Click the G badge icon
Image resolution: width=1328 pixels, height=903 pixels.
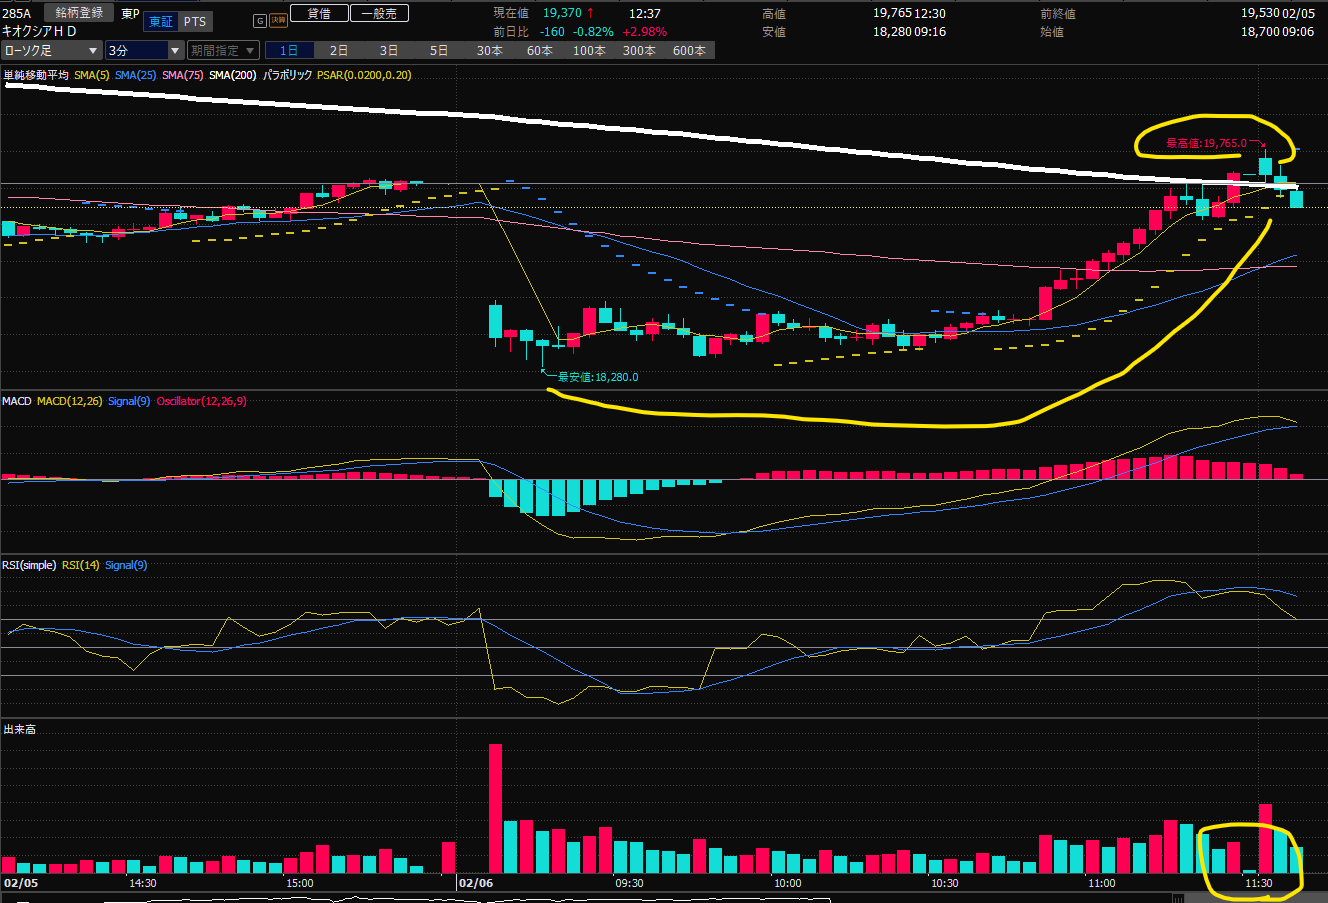click(x=260, y=21)
